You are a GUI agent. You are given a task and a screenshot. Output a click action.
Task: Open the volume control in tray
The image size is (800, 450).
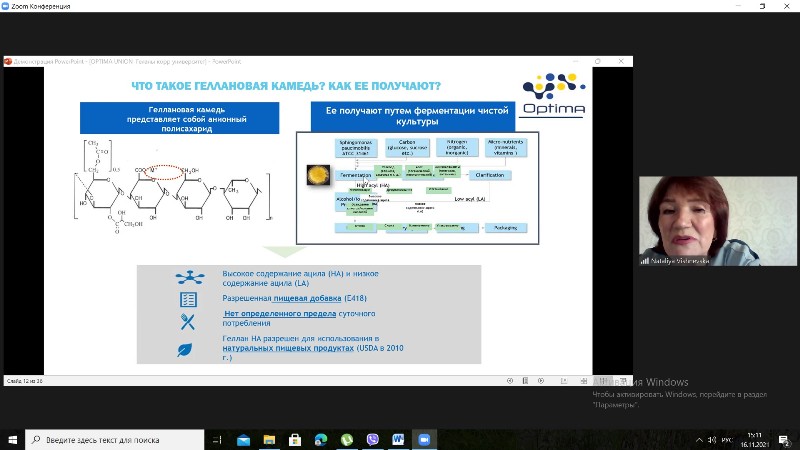[712, 440]
